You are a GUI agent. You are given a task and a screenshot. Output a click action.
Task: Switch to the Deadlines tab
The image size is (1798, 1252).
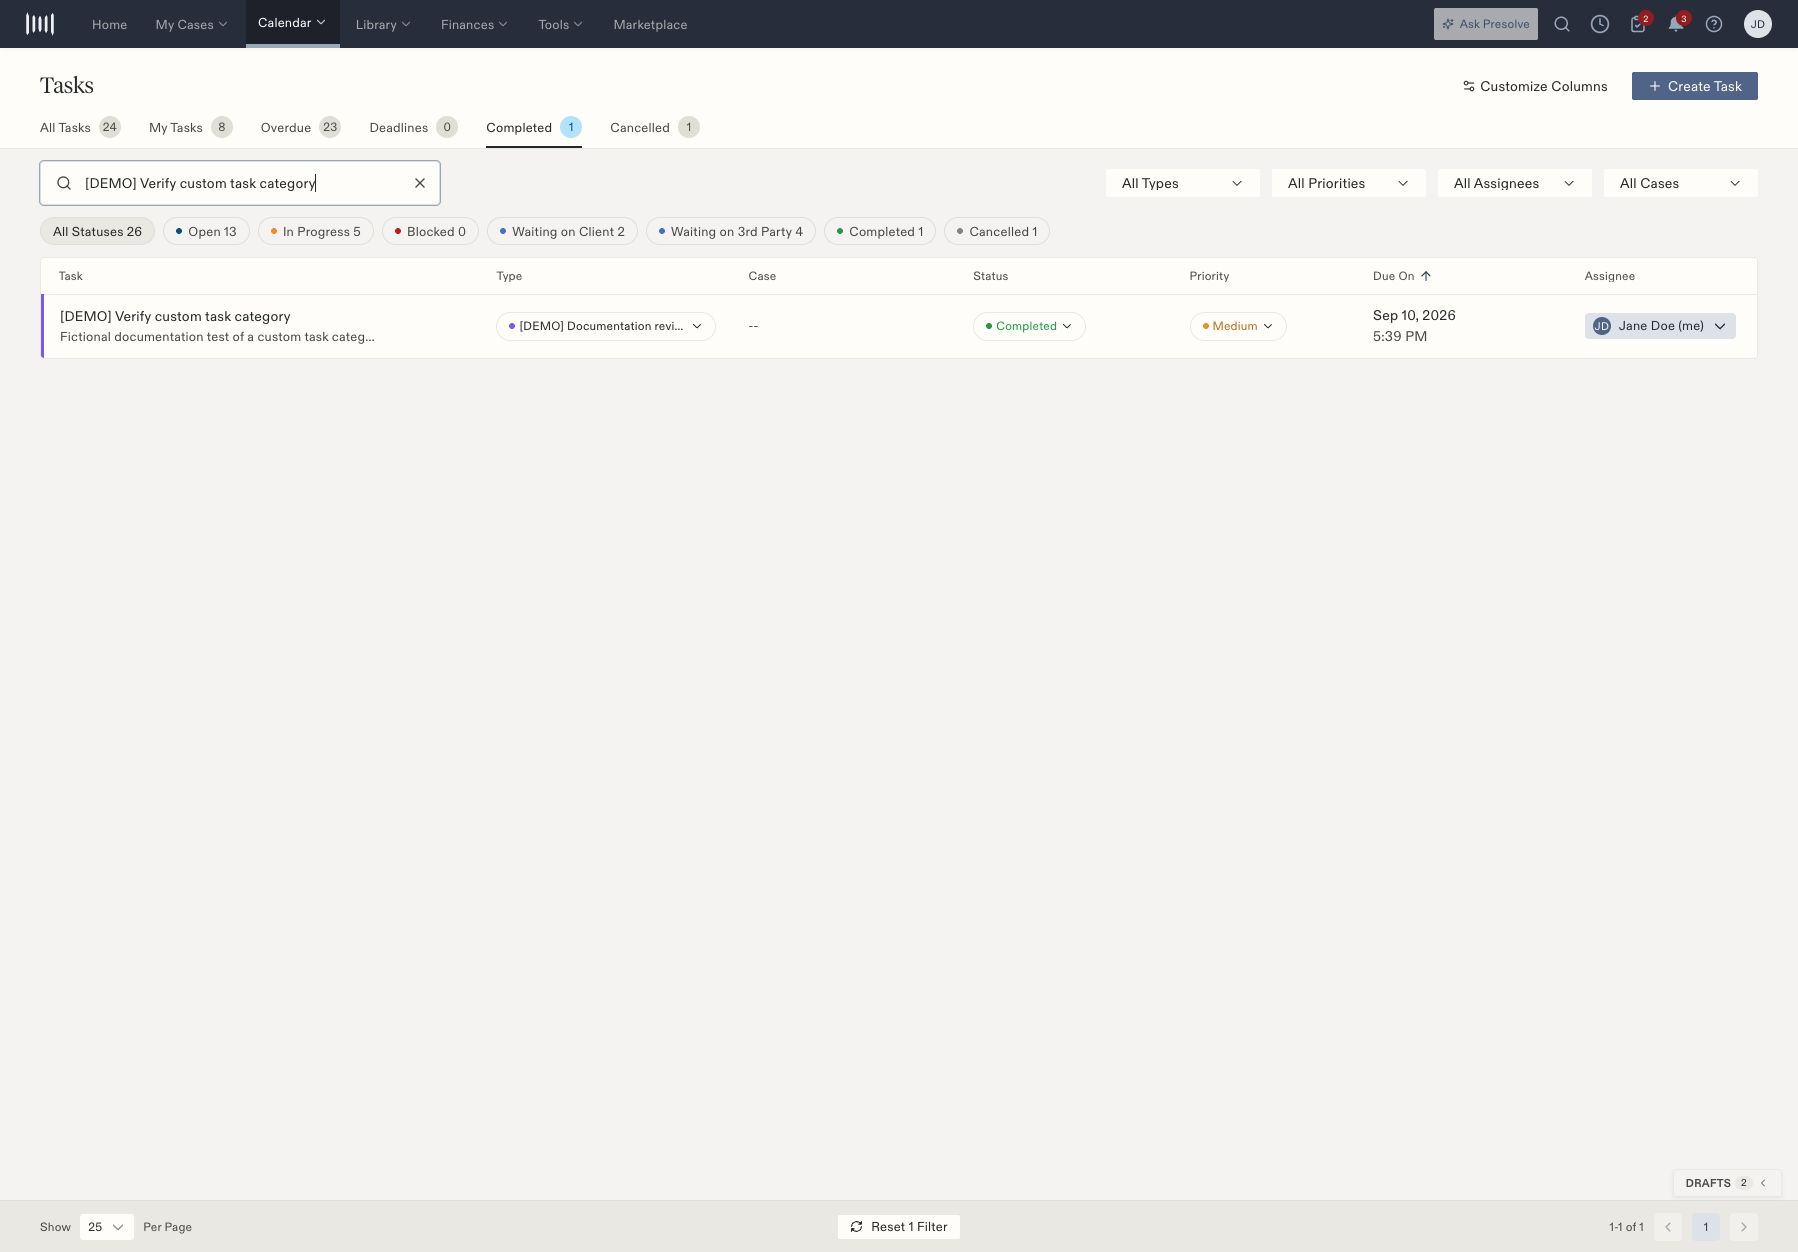[413, 128]
